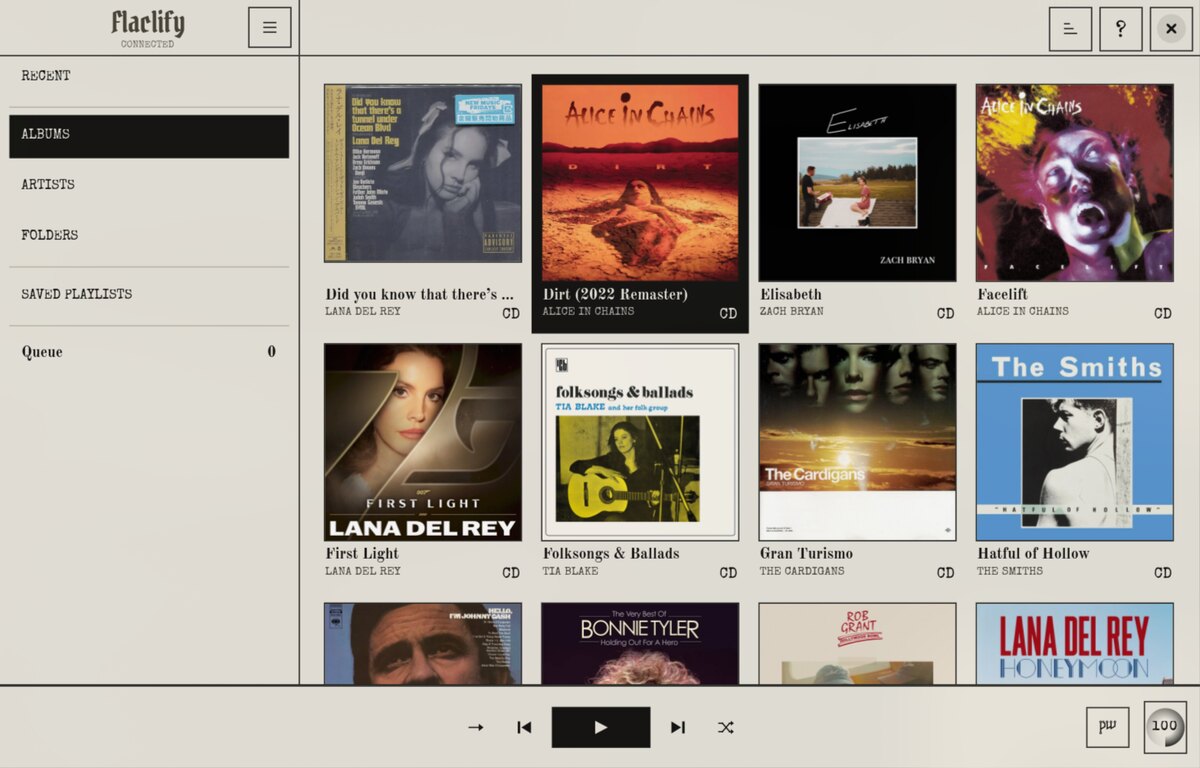1200x768 pixels.
Task: Open the Folksongs & Ballads album cover
Action: 640,442
